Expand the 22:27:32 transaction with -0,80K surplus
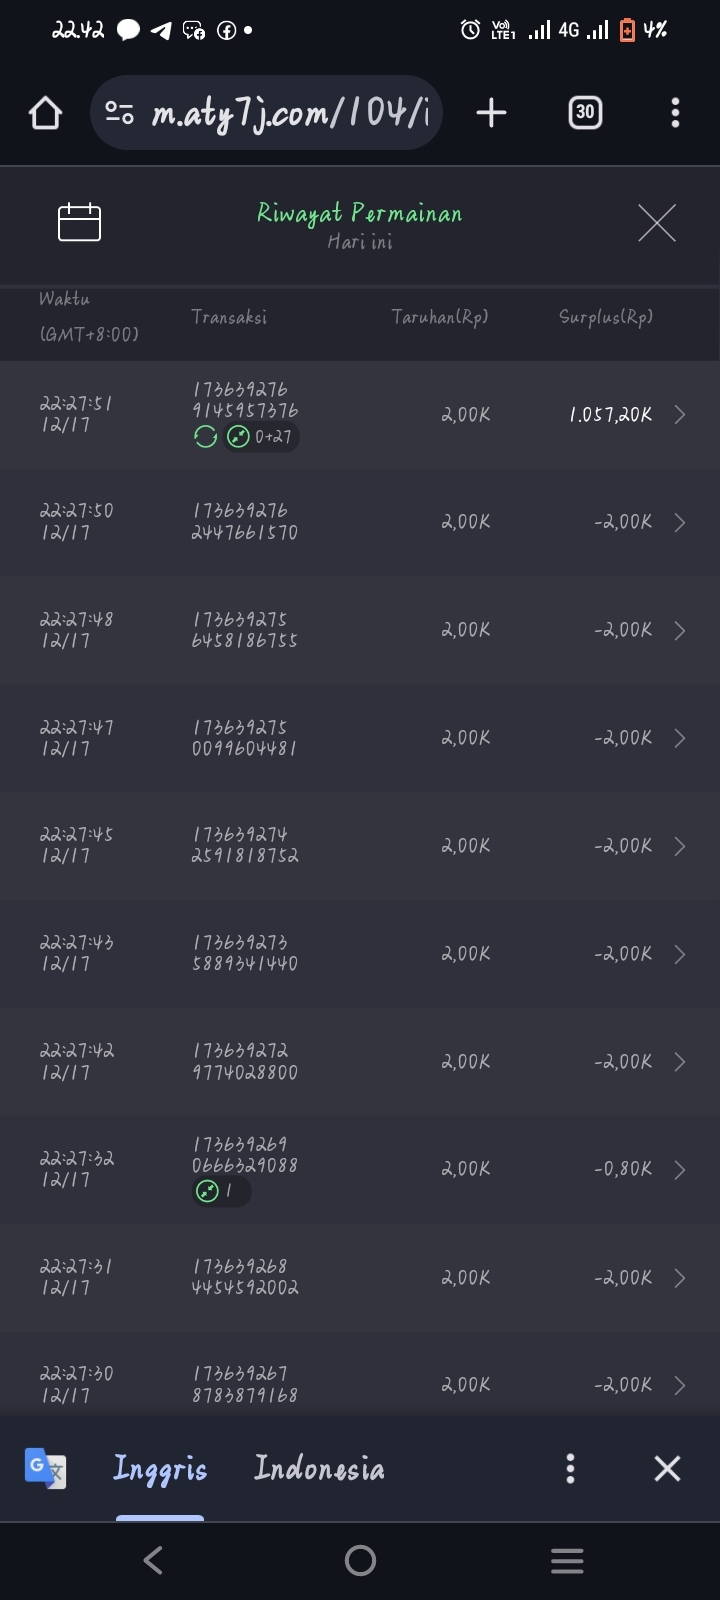The image size is (720, 1600). 679,1170
